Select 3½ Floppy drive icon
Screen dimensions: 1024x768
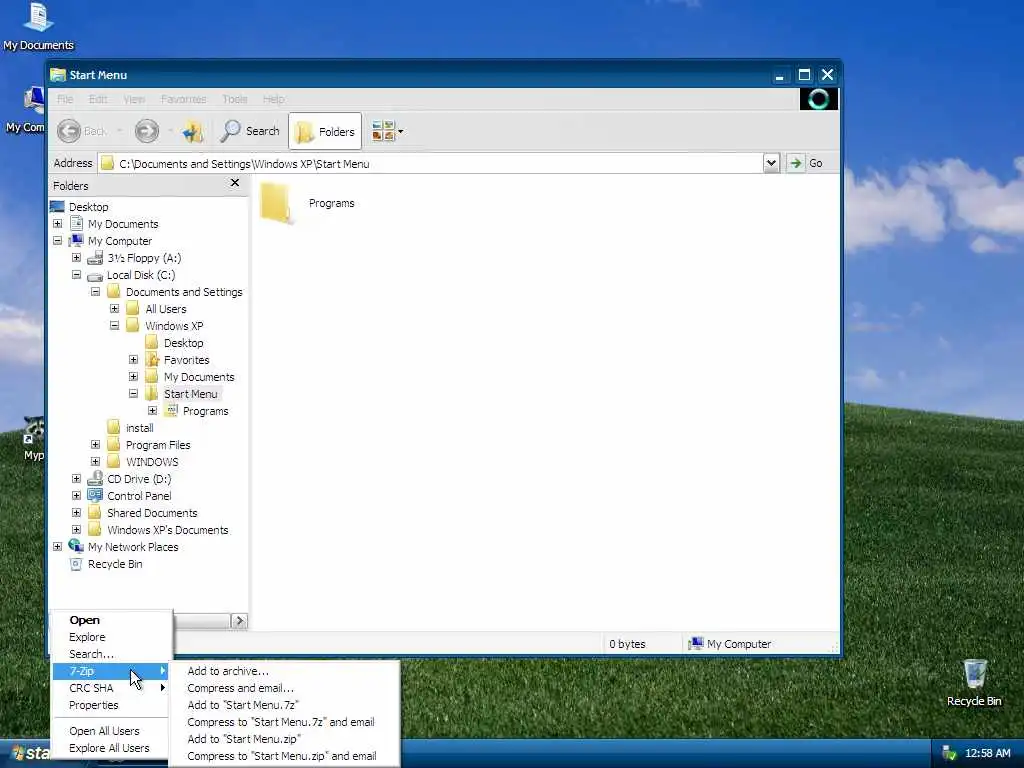tap(95, 258)
